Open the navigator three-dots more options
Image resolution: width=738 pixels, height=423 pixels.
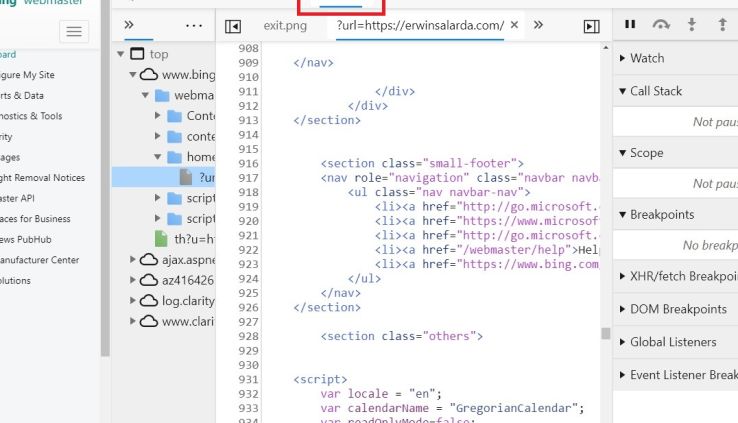point(194,25)
